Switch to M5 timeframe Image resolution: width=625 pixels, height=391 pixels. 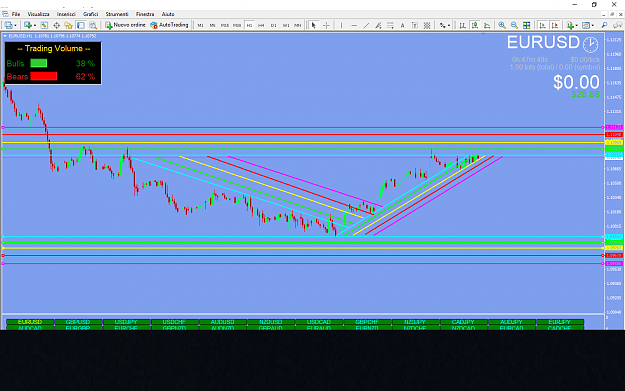(213, 25)
